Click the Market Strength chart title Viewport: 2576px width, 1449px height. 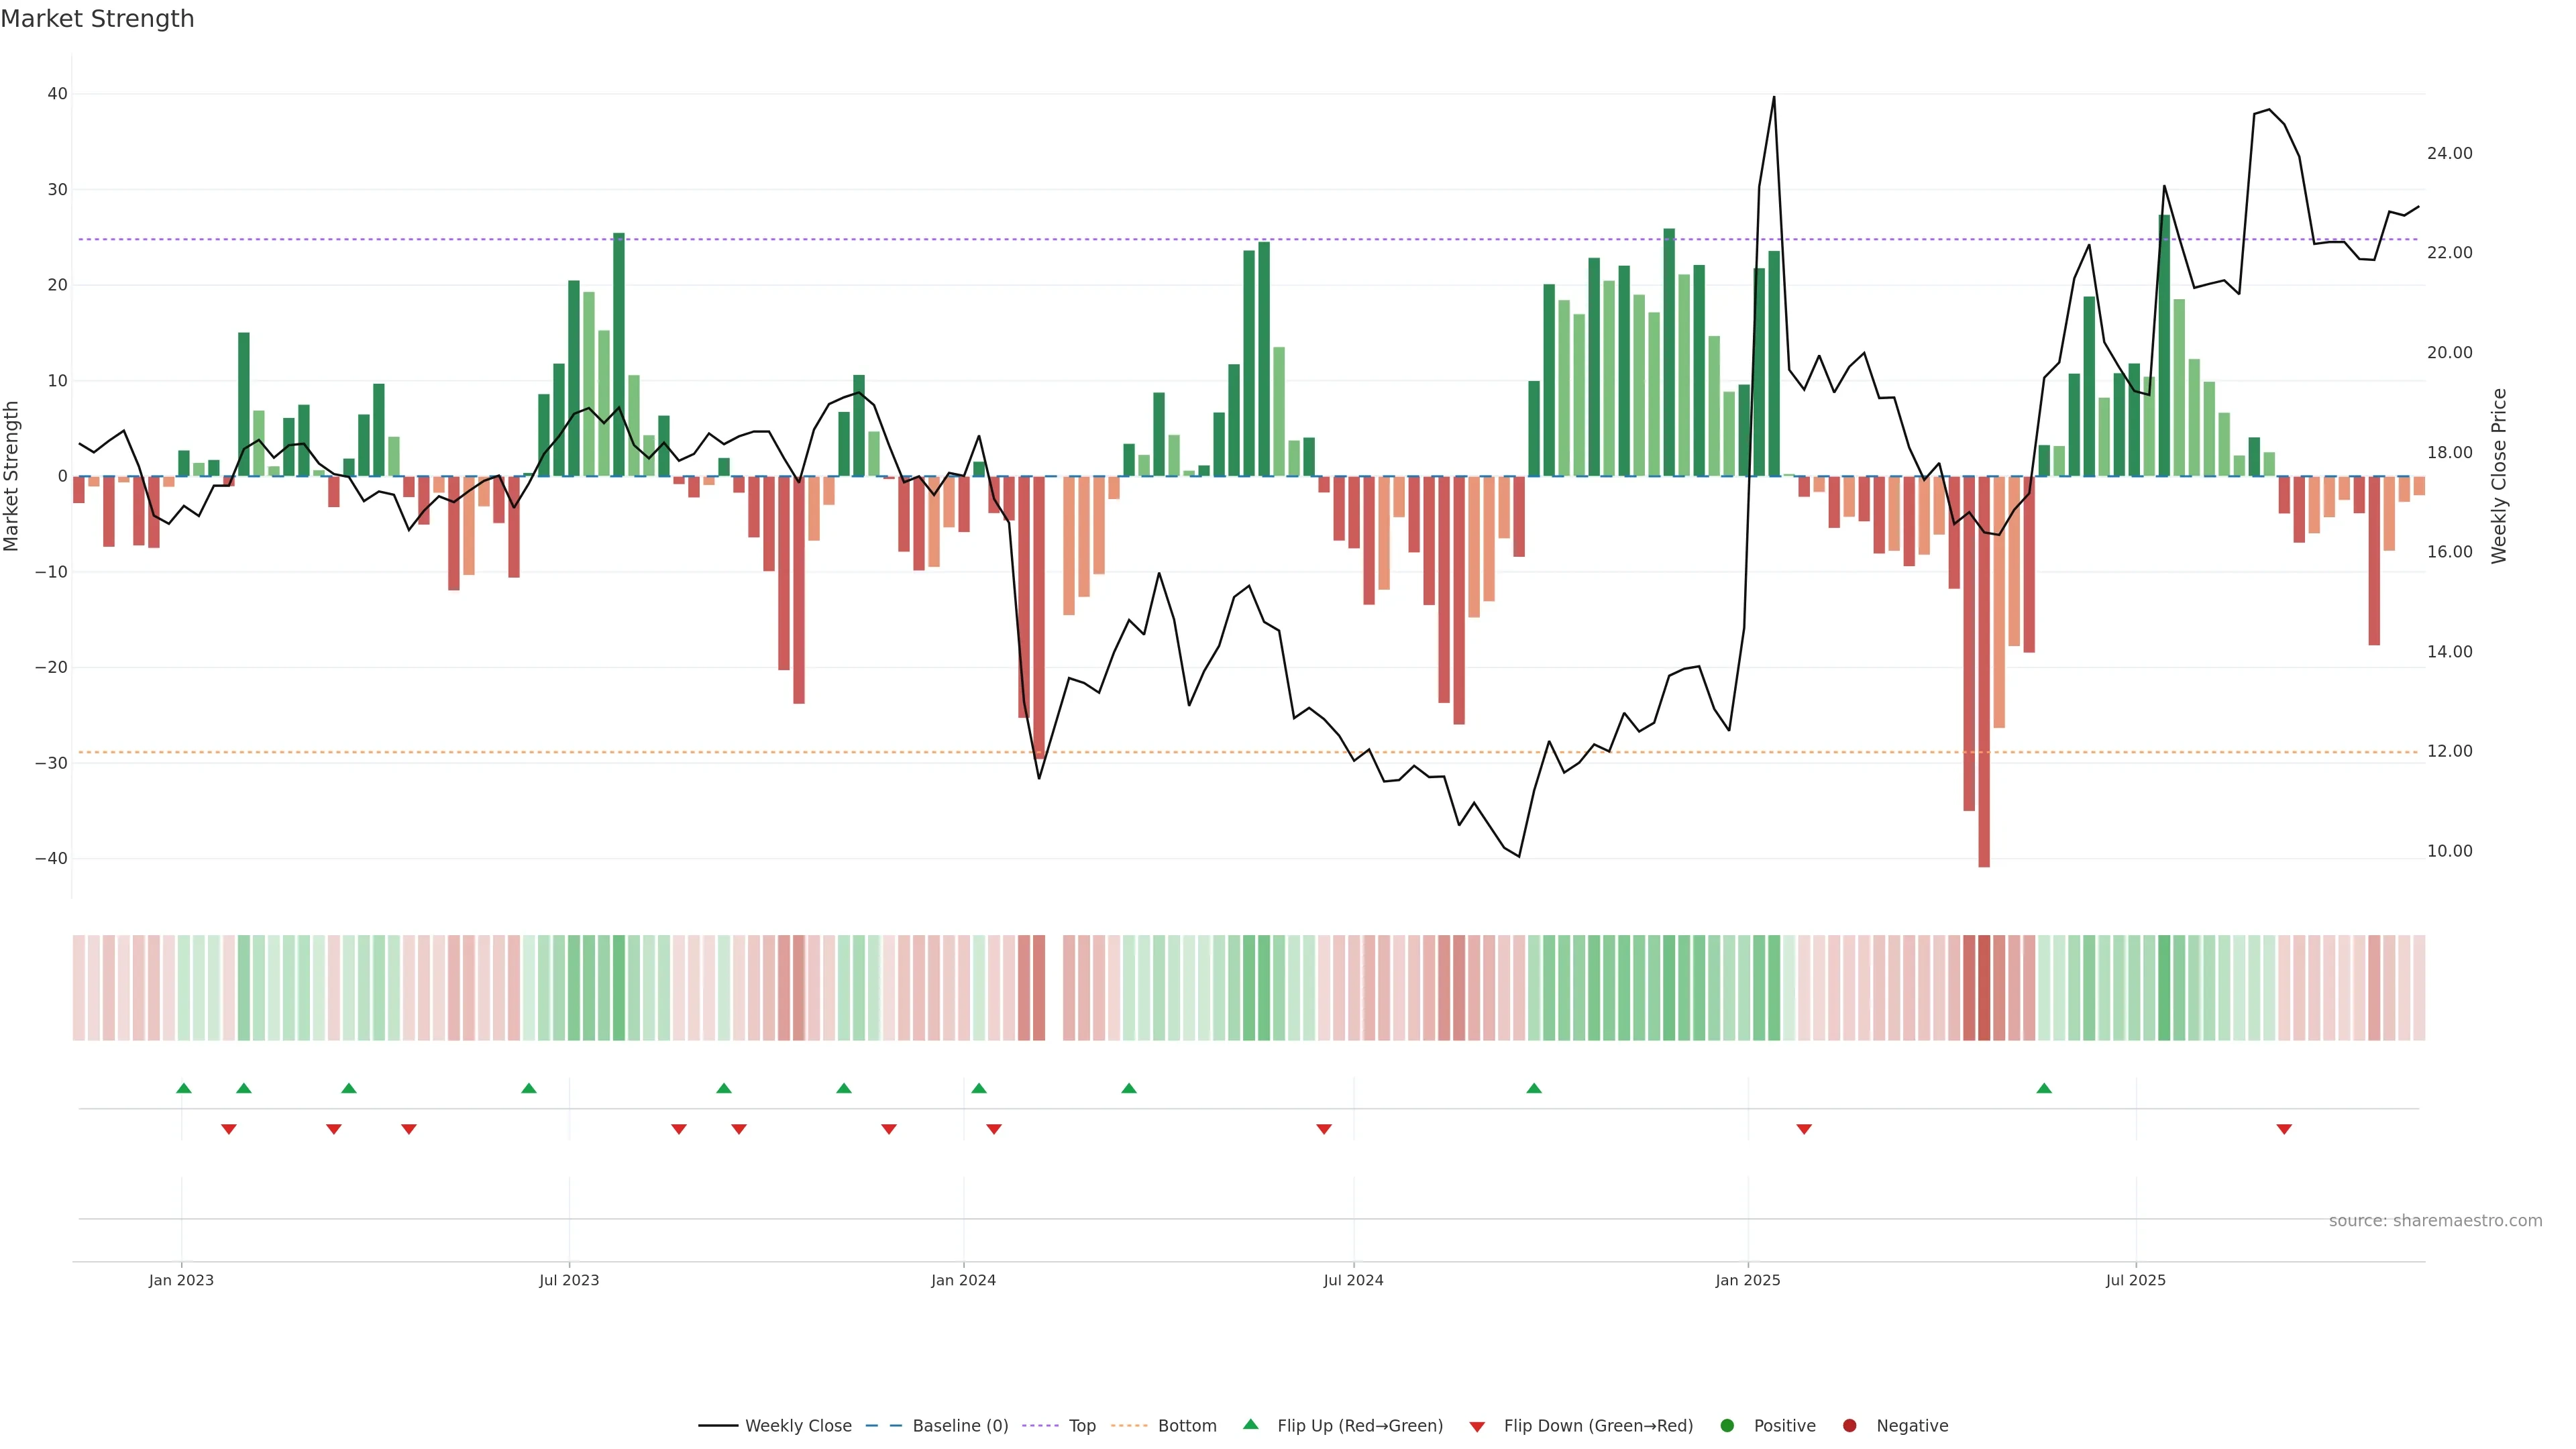pos(97,19)
